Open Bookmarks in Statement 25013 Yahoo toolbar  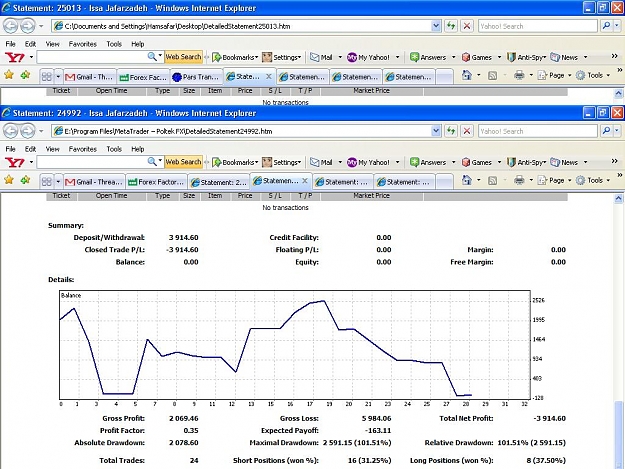(x=235, y=57)
